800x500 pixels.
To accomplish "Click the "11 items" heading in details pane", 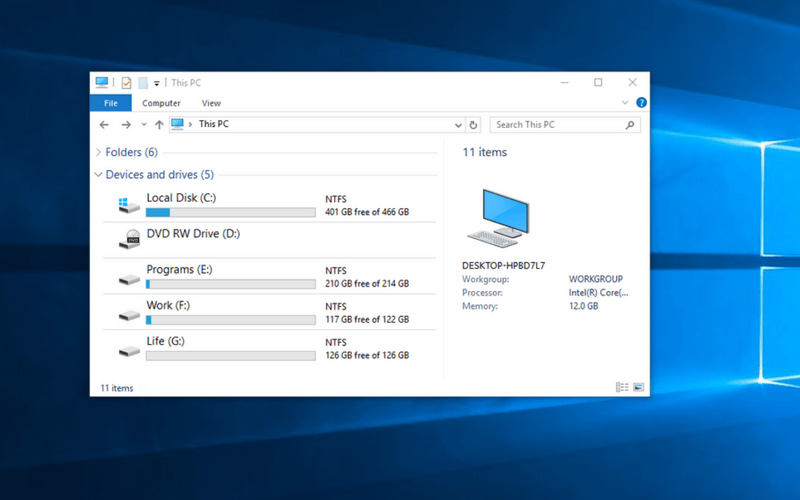I will pos(485,152).
